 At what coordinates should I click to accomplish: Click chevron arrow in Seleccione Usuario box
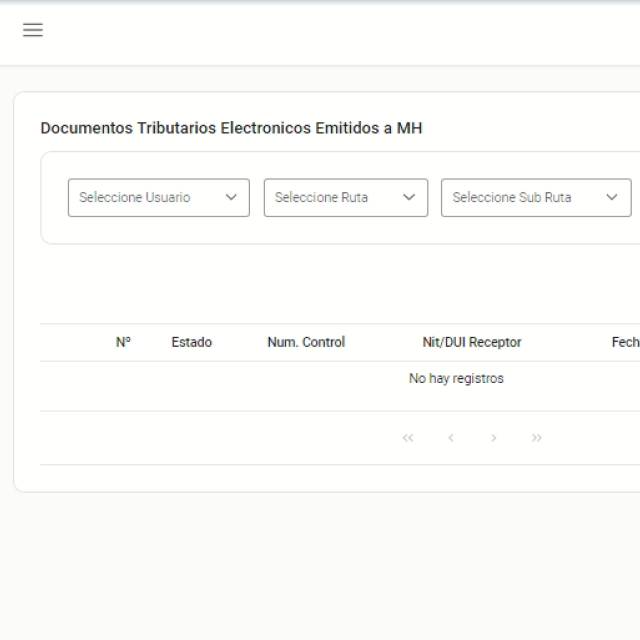(x=231, y=198)
